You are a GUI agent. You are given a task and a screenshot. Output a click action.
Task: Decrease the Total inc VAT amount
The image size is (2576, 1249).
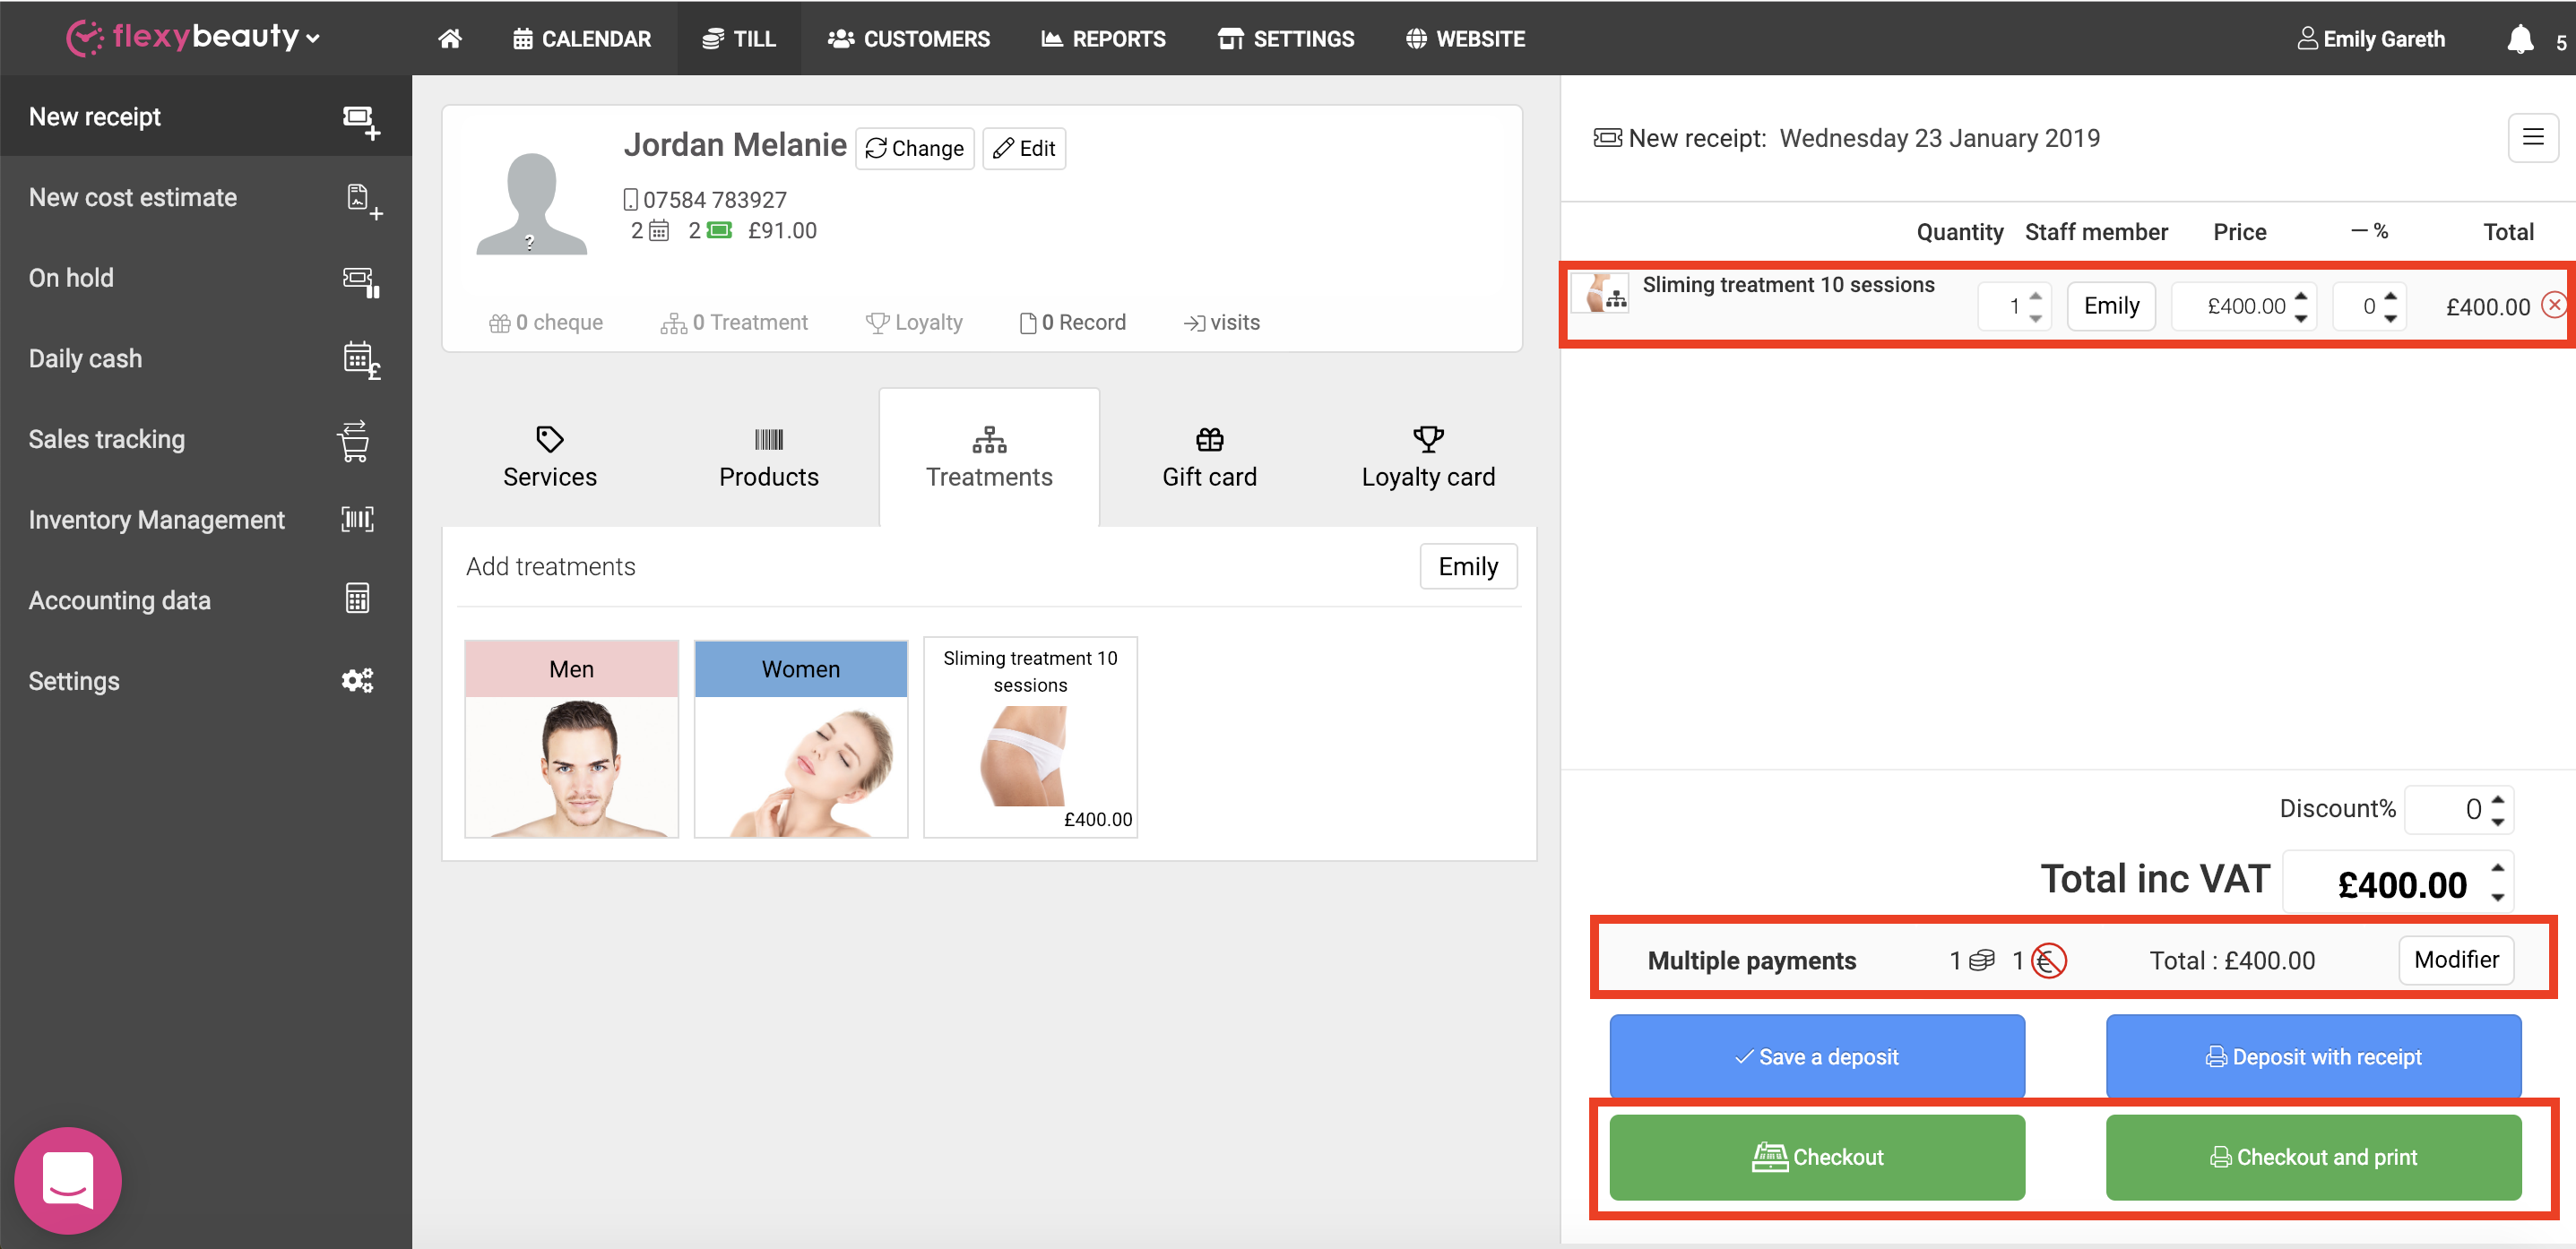2497,897
